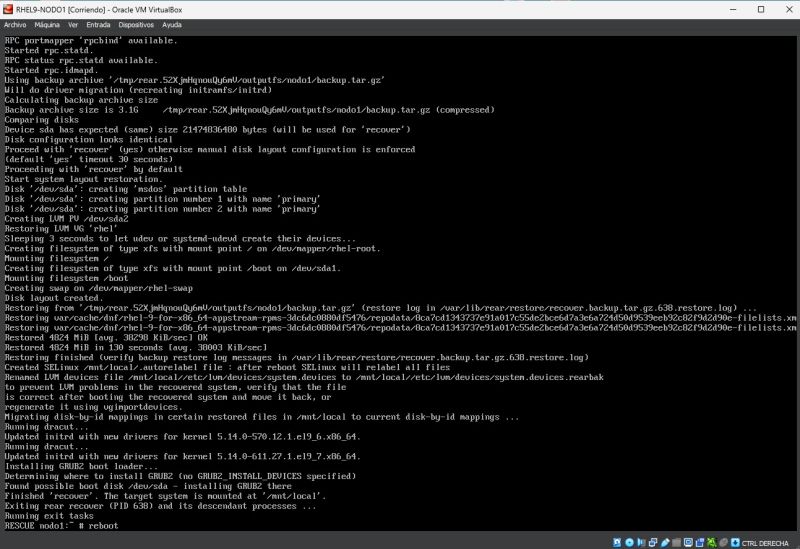
Task: Close the RHEL9-NODO1 VirtualBox window
Action: tap(788, 9)
